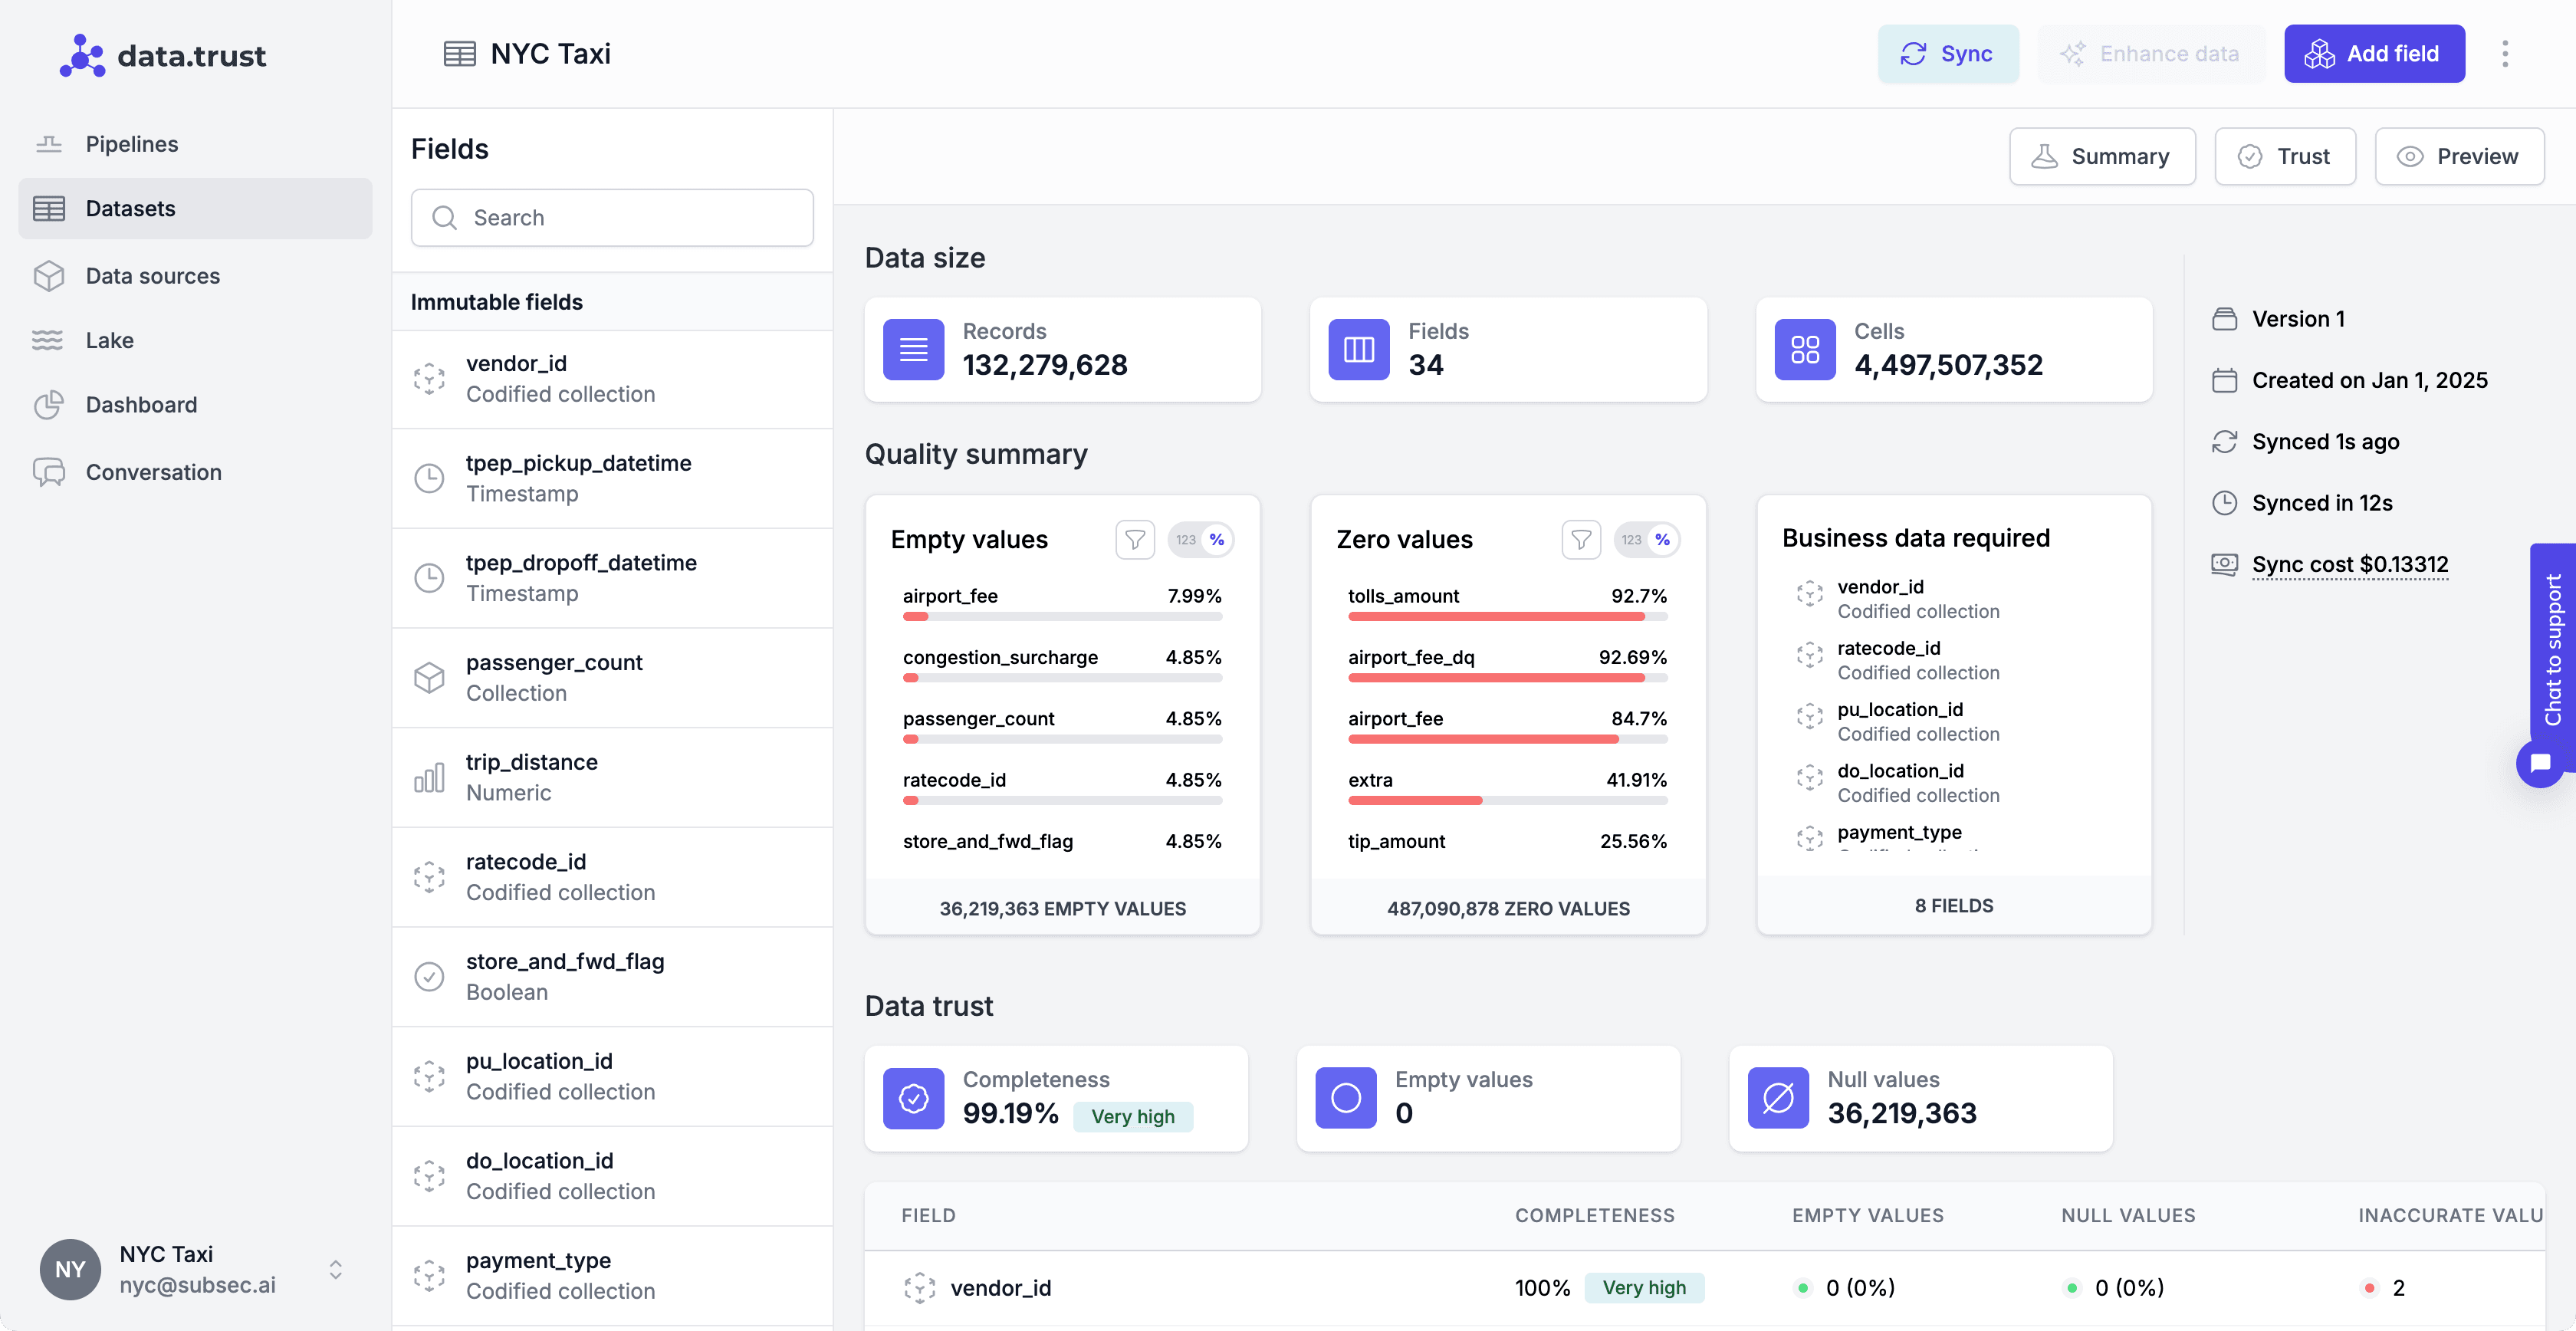Collapse the Immutable fields section
Image resolution: width=2576 pixels, height=1331 pixels.
point(497,301)
